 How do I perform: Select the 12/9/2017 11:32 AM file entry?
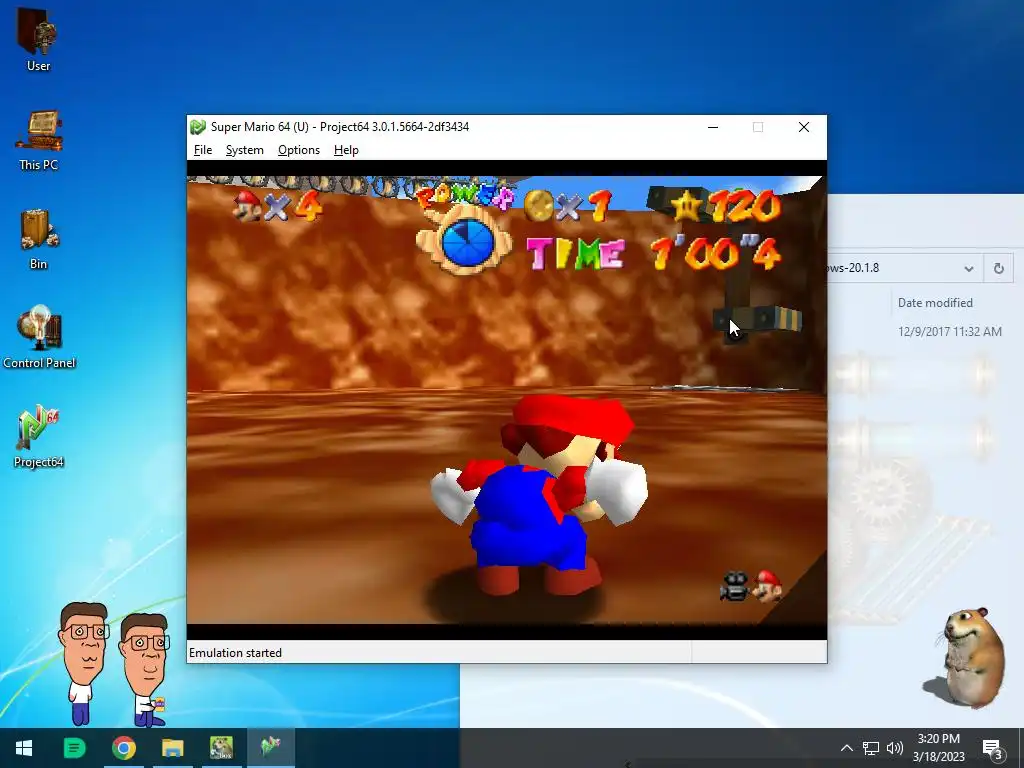[x=950, y=332]
